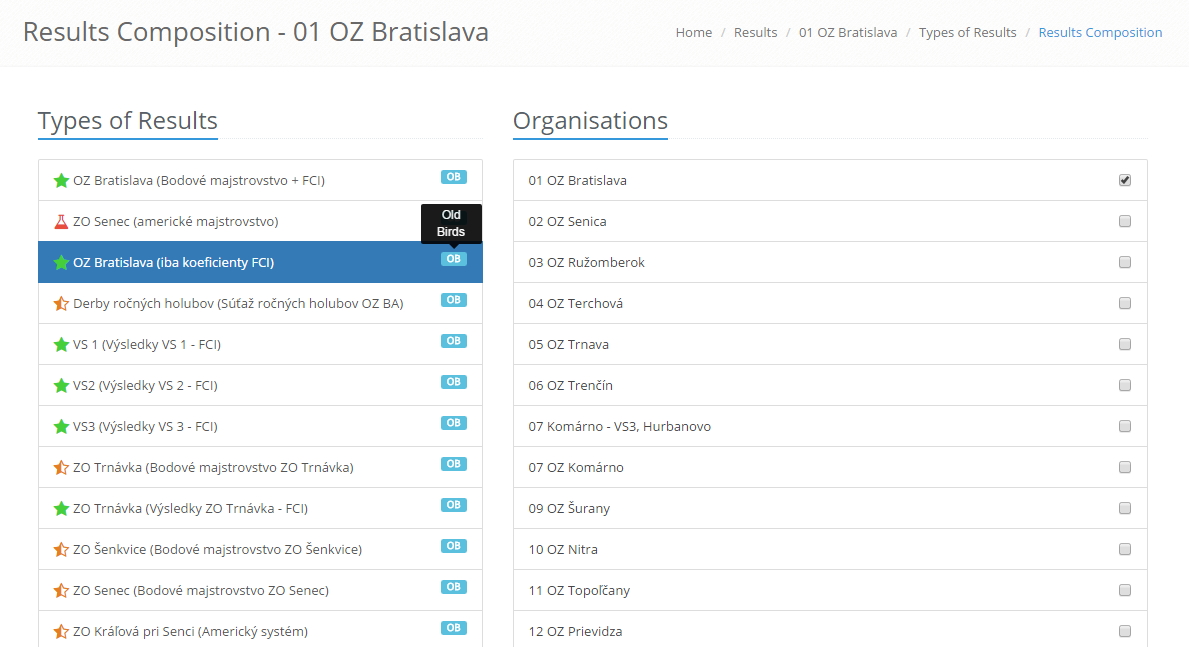The width and height of the screenshot is (1189, 647).
Task: Click green star beside ZO Trnávka FCI results
Action: pos(61,509)
